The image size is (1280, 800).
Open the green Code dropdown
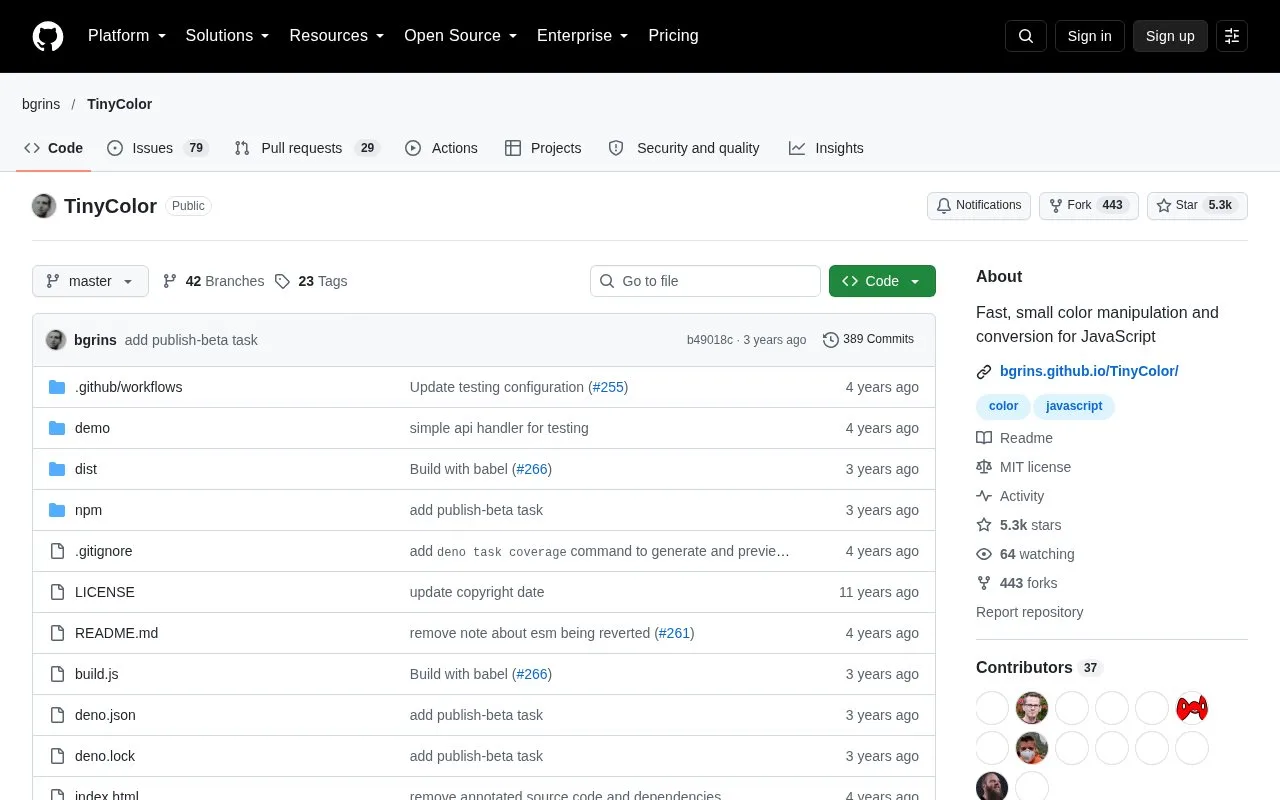click(882, 281)
